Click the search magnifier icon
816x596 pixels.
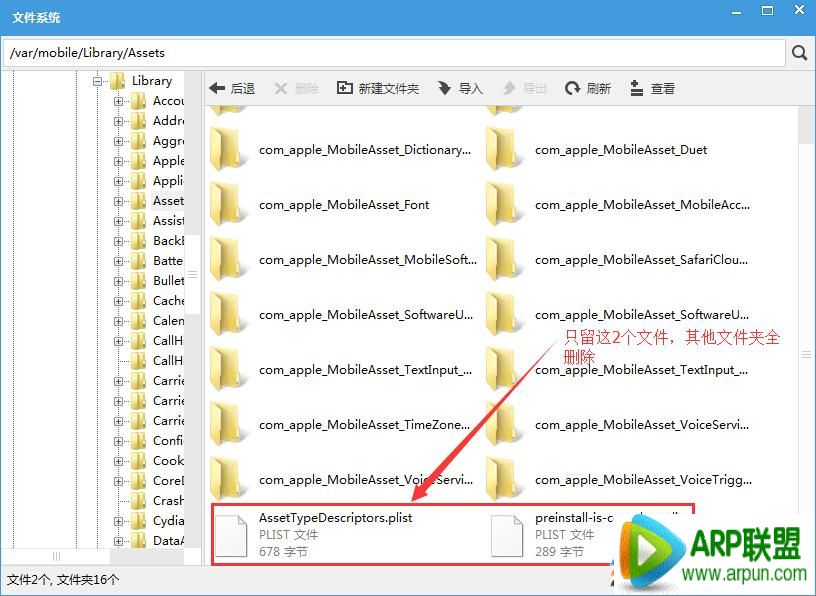pyautogui.click(x=799, y=53)
